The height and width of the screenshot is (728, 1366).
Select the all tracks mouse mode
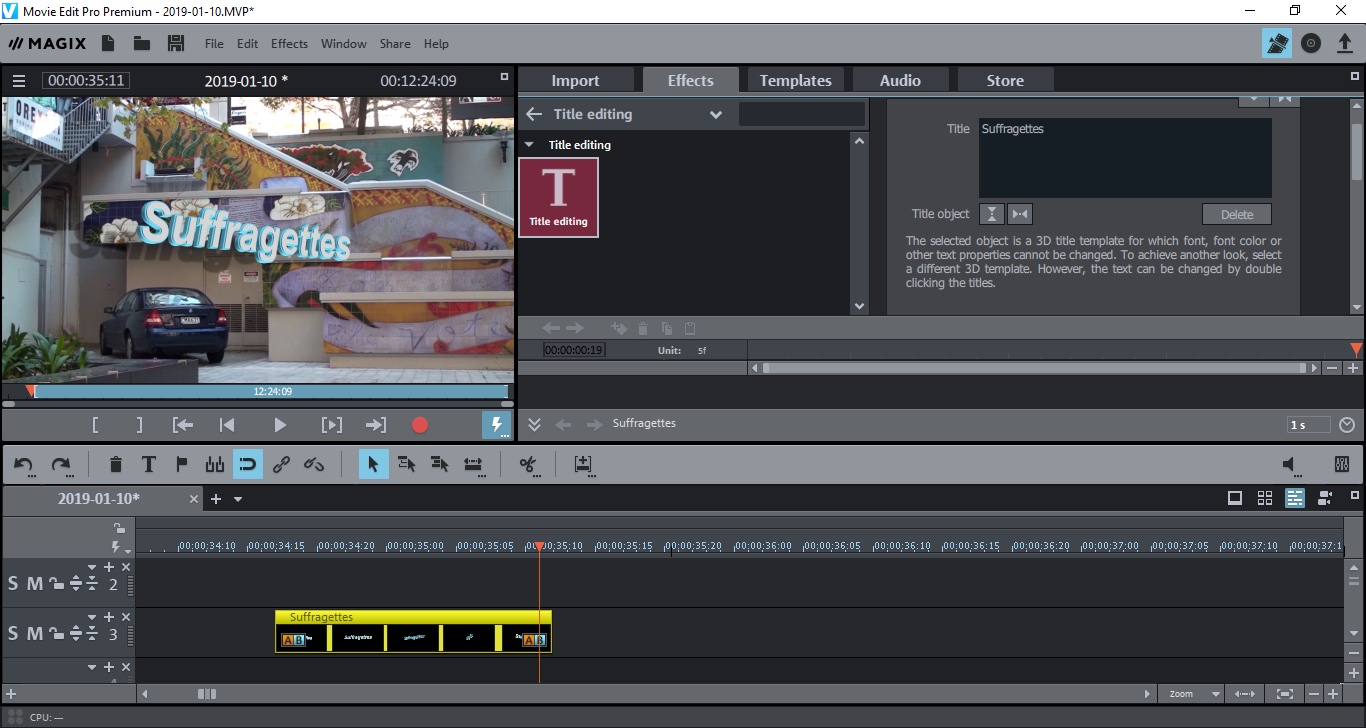[440, 464]
